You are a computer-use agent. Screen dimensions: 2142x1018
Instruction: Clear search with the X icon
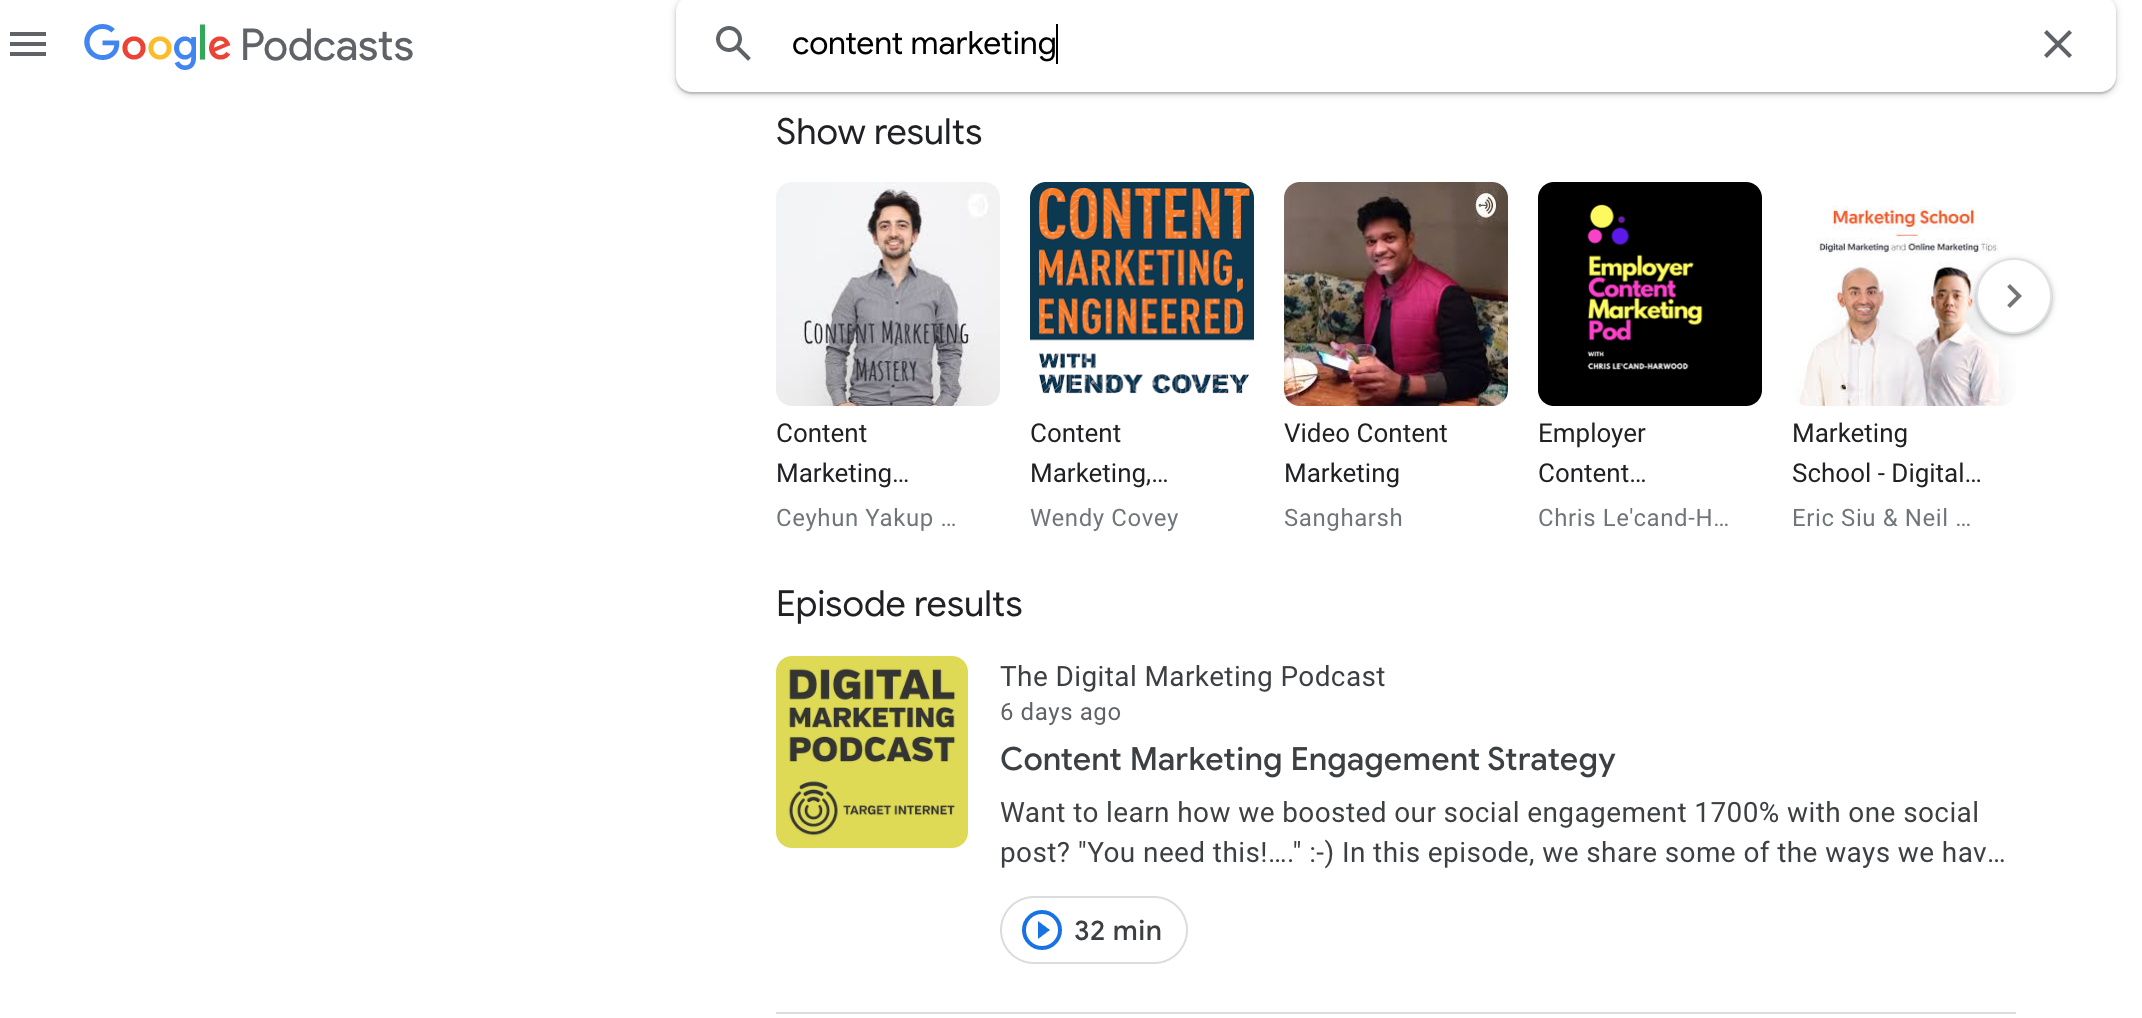(x=2058, y=44)
